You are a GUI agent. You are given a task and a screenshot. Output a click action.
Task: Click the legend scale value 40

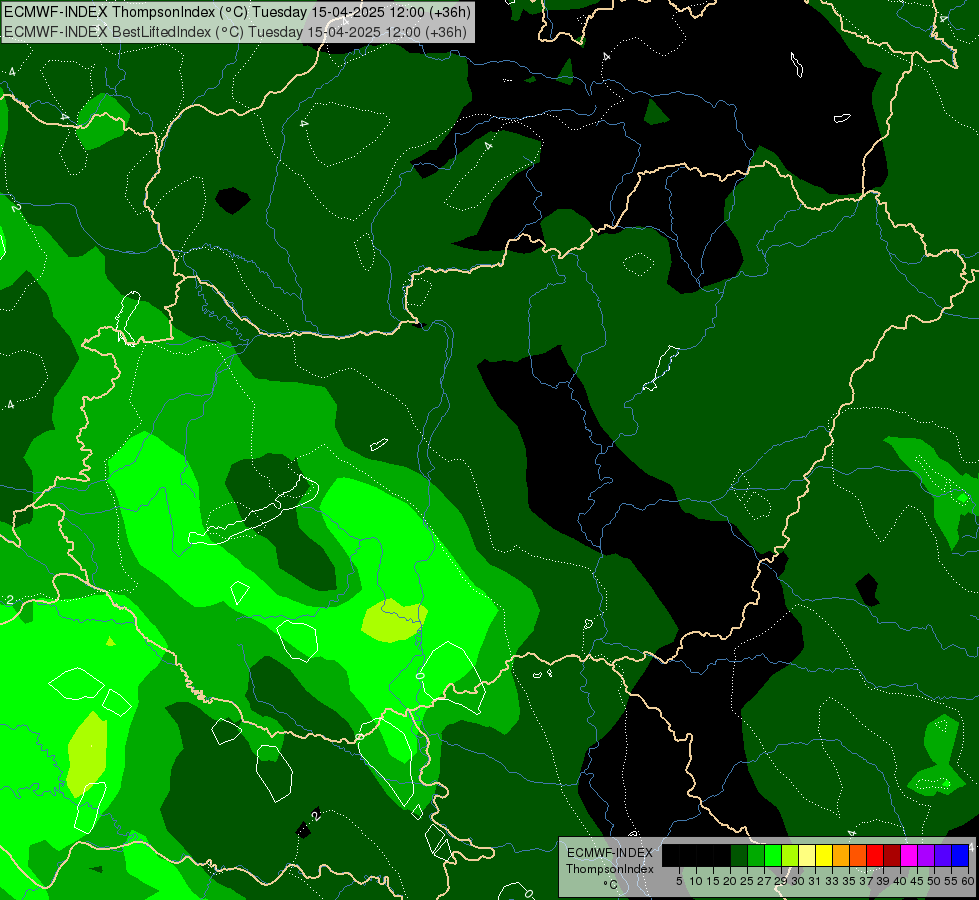tap(900, 881)
